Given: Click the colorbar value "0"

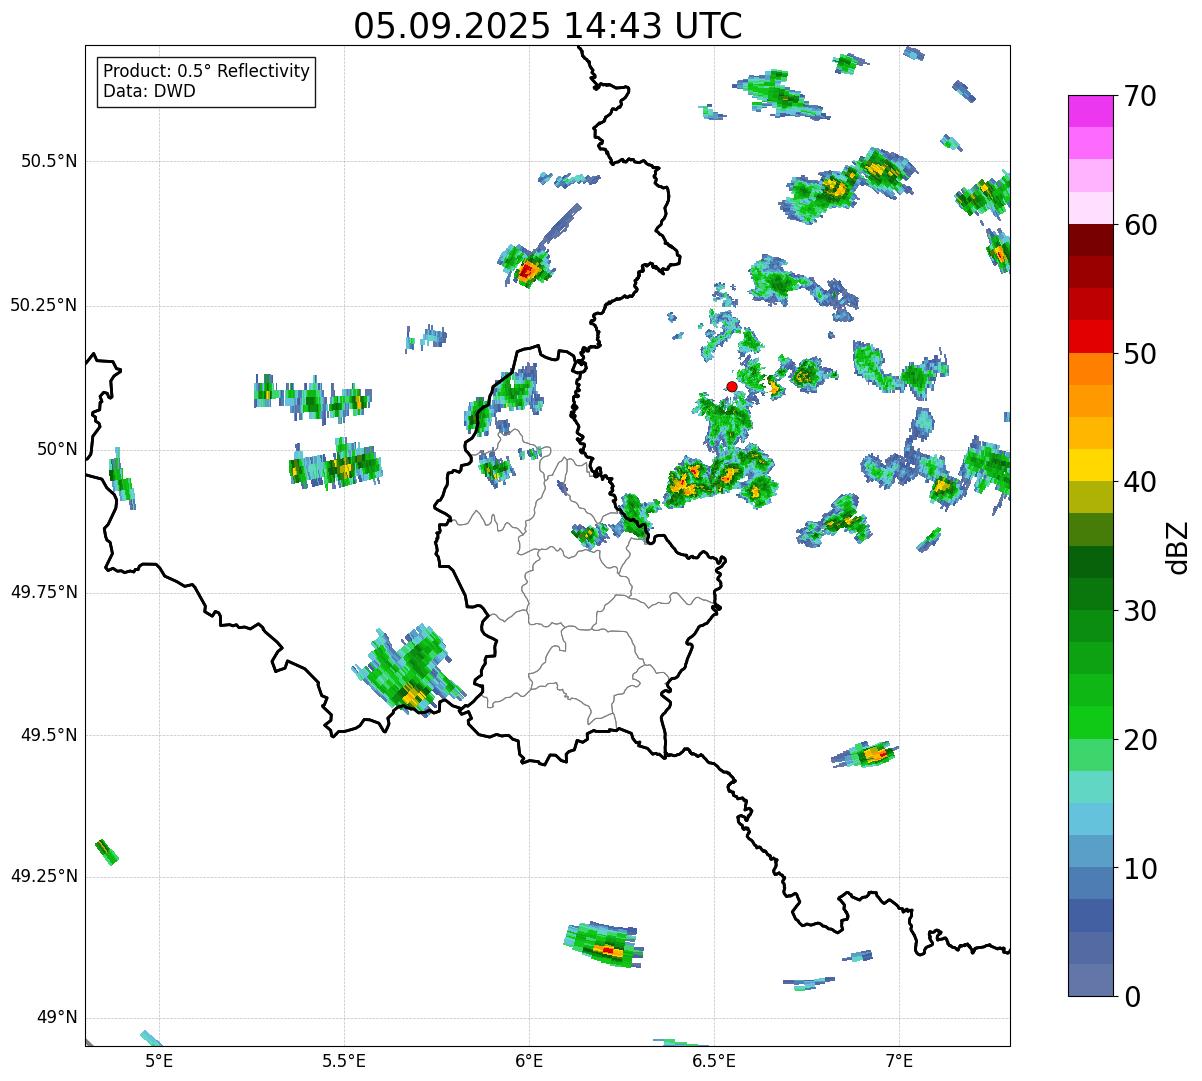Looking at the screenshot, I should point(1131,997).
